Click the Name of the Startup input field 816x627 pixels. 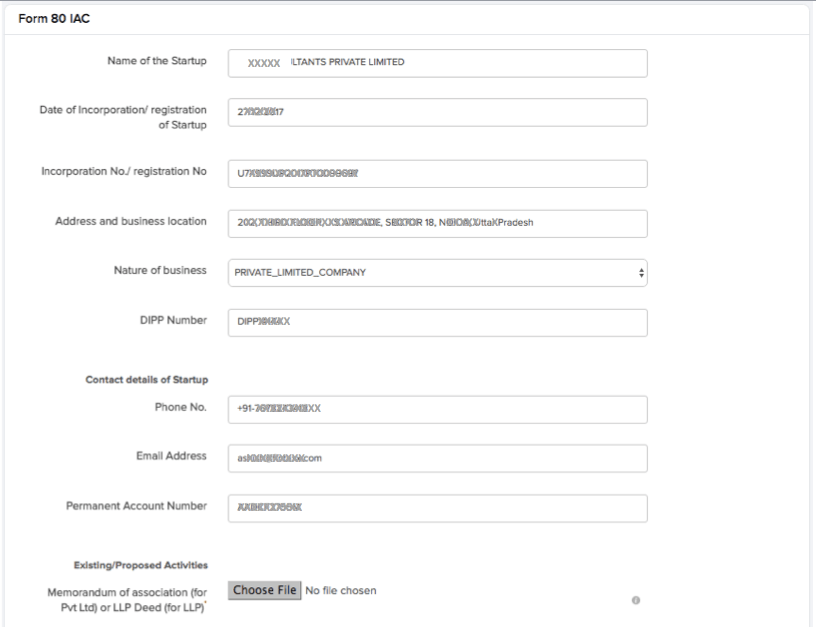point(437,63)
